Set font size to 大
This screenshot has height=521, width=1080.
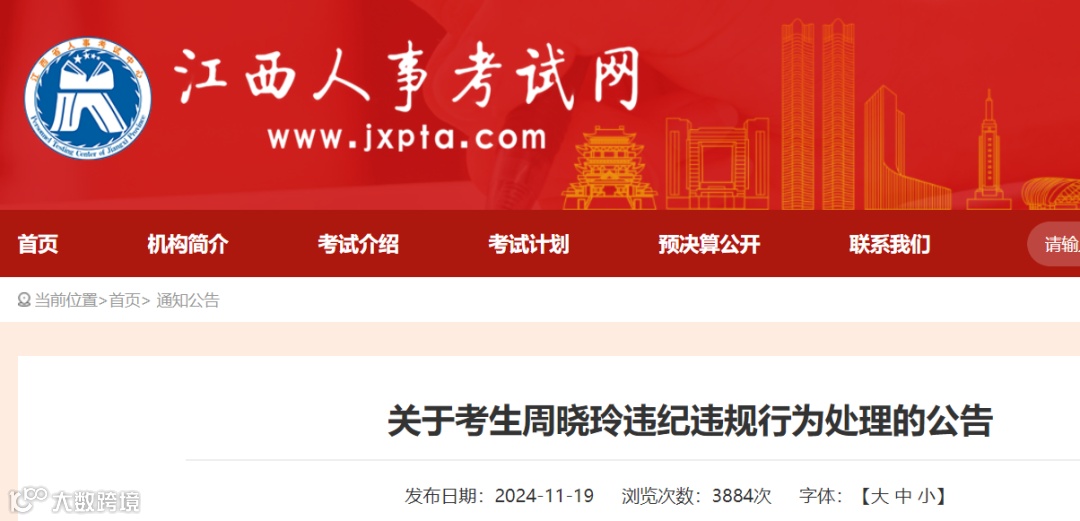pos(880,496)
